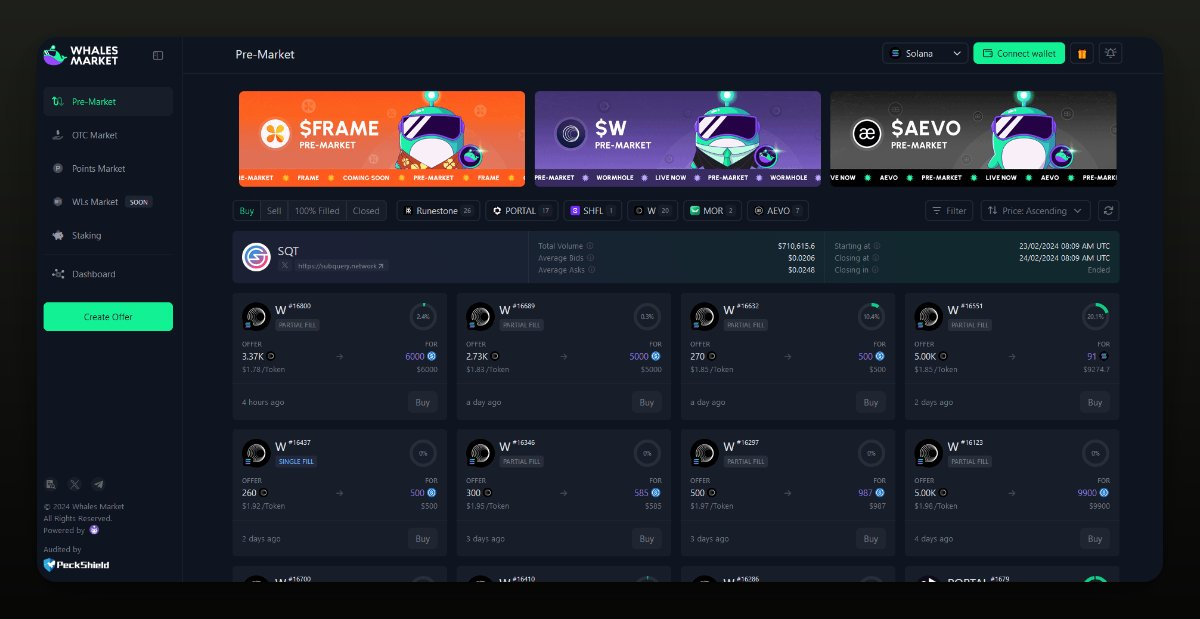The width and height of the screenshot is (1200, 619).
Task: Click the docs icon in sidebar footer
Action: [51, 484]
